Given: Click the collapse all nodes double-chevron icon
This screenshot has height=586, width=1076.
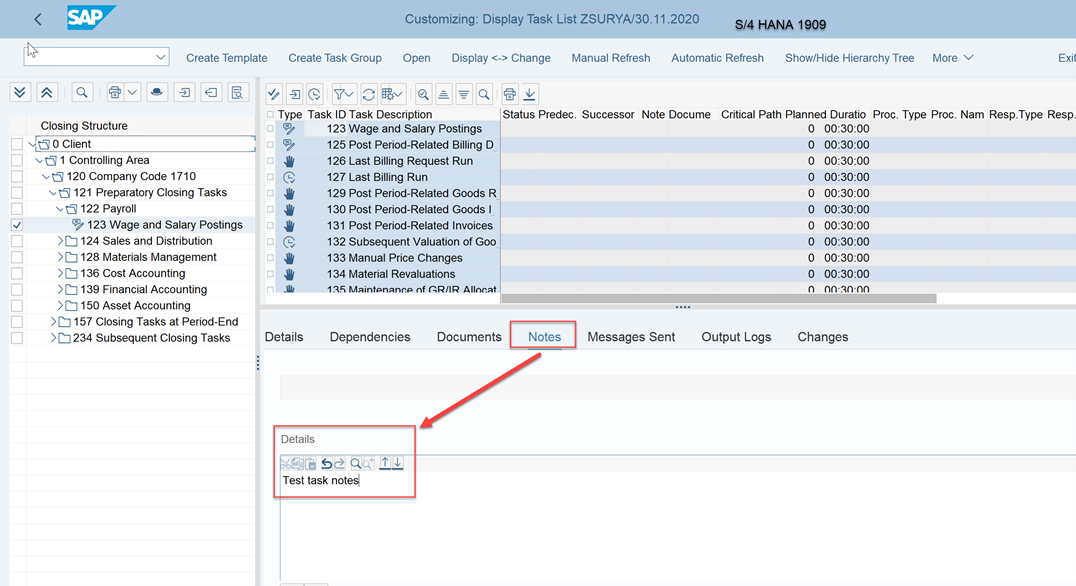Looking at the screenshot, I should (x=47, y=93).
